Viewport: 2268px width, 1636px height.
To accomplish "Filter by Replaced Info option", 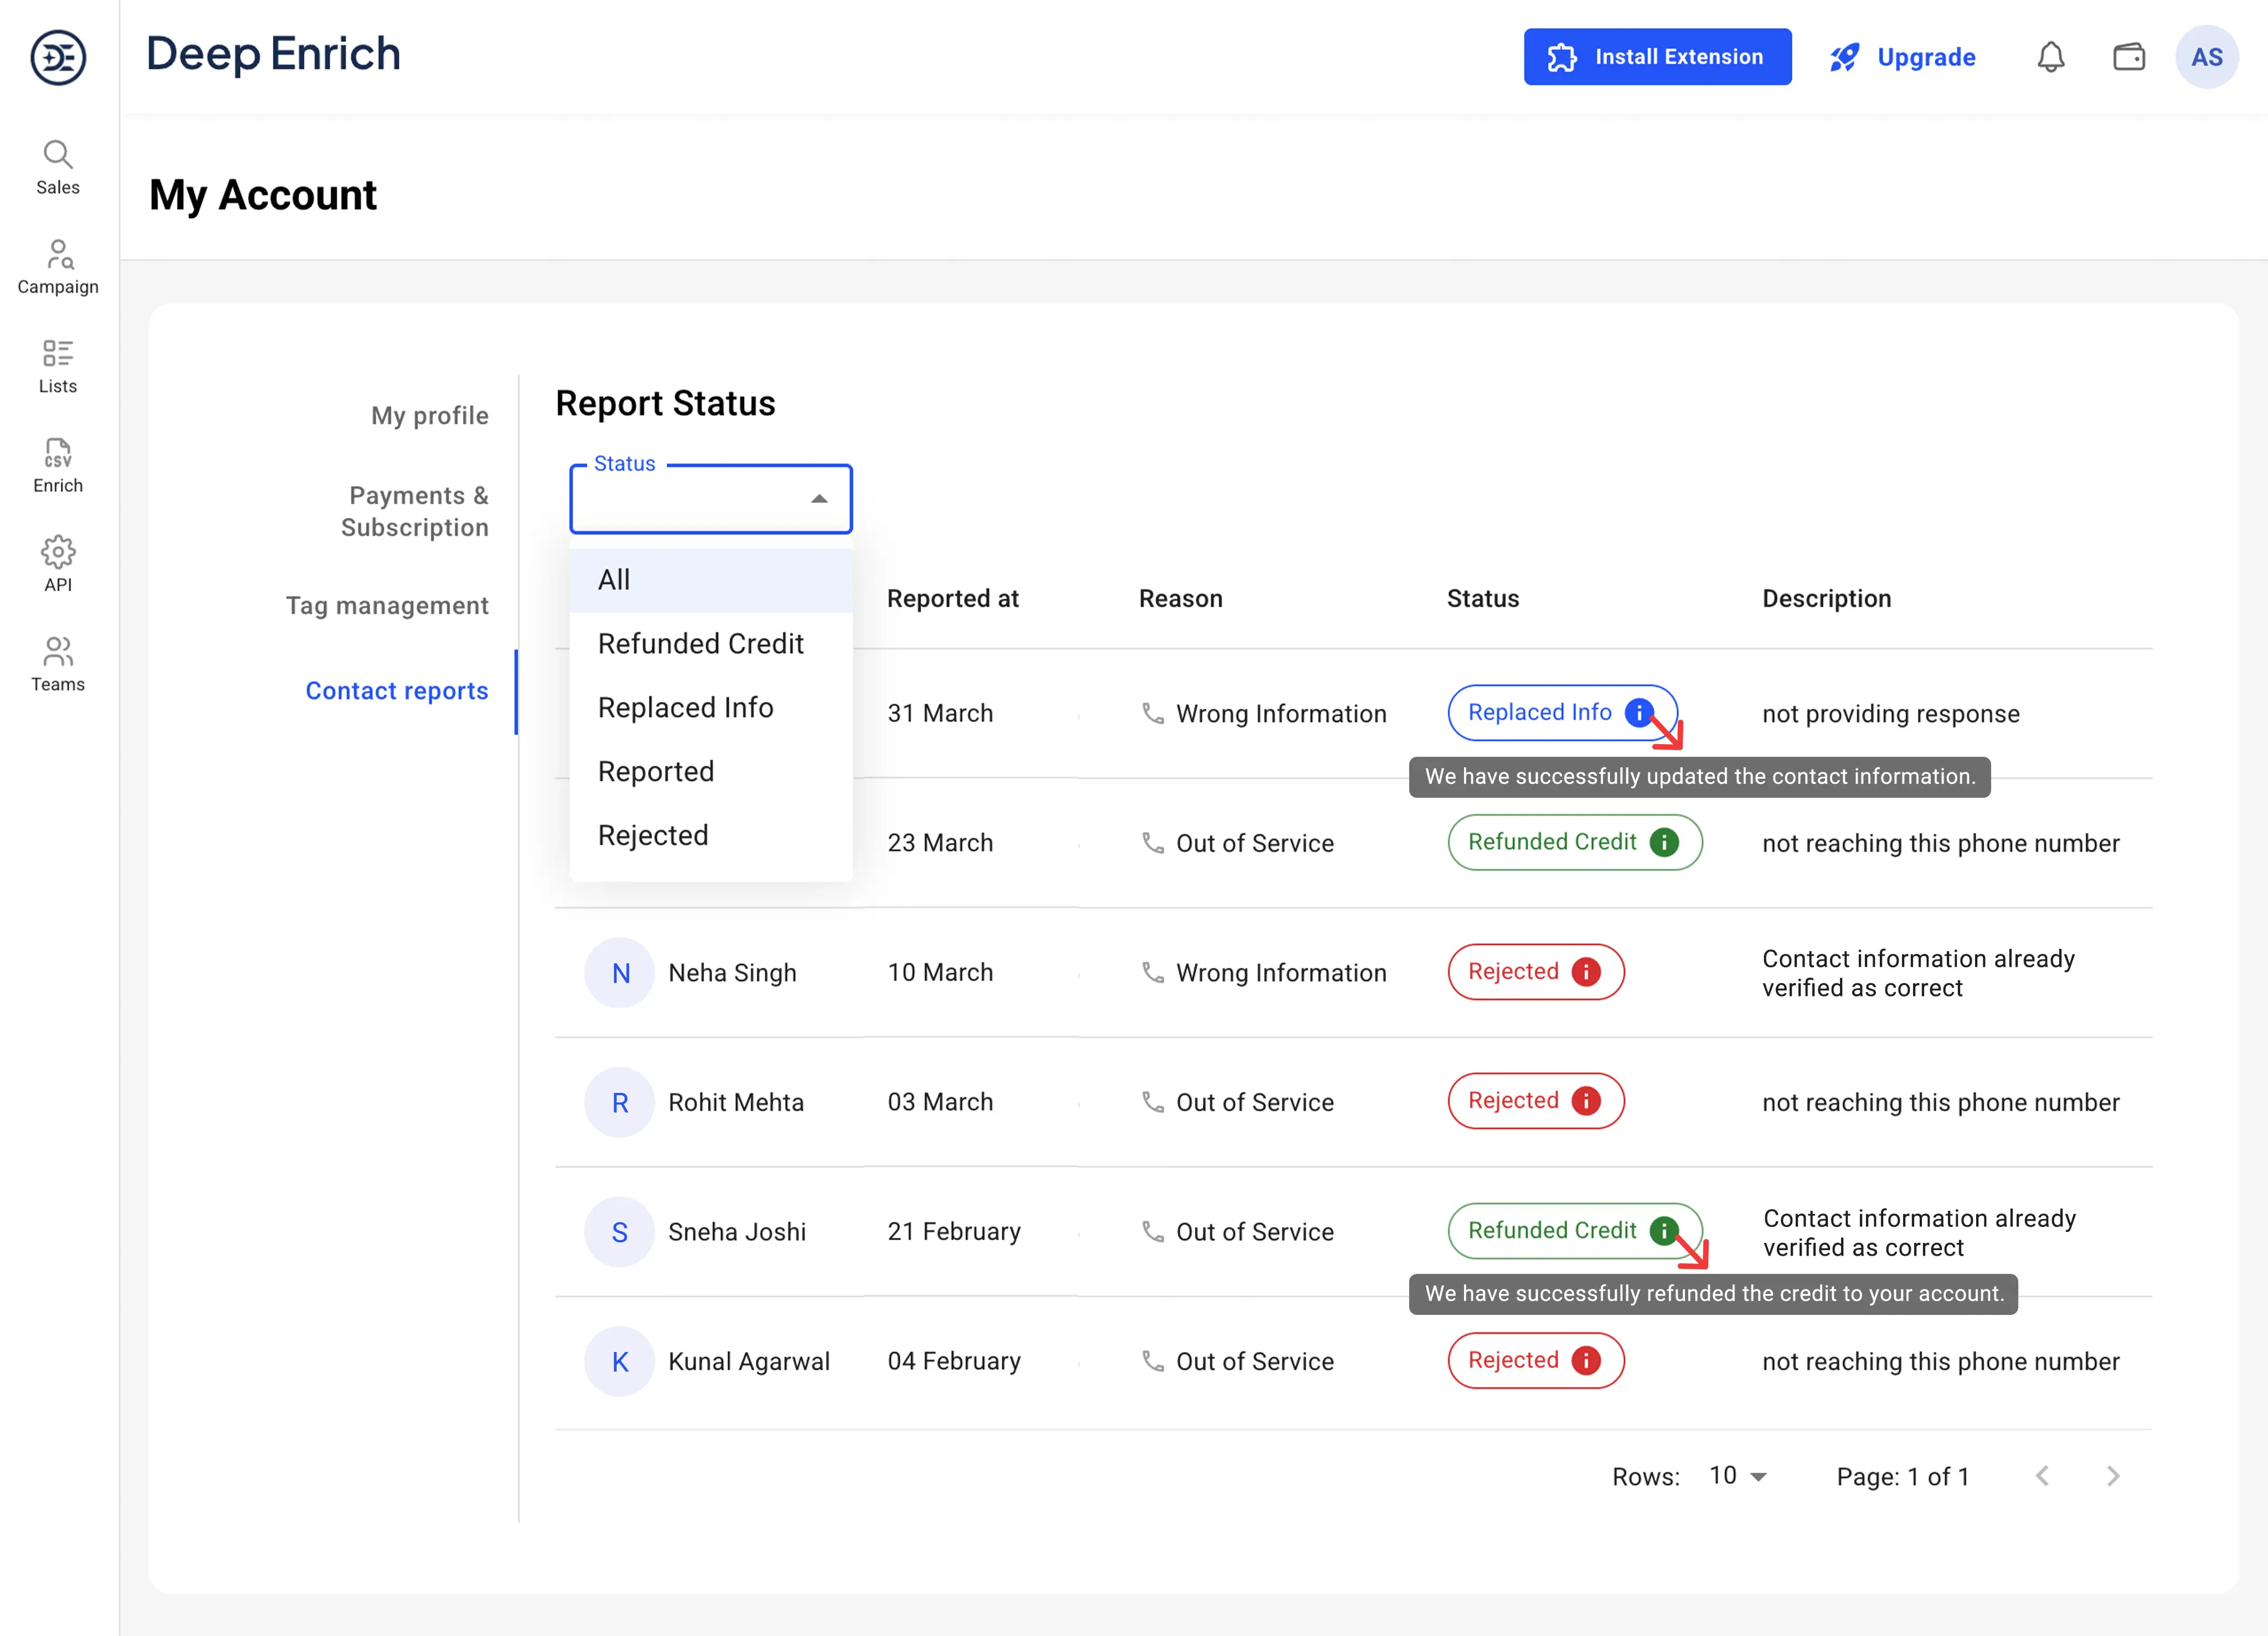I will [711, 708].
